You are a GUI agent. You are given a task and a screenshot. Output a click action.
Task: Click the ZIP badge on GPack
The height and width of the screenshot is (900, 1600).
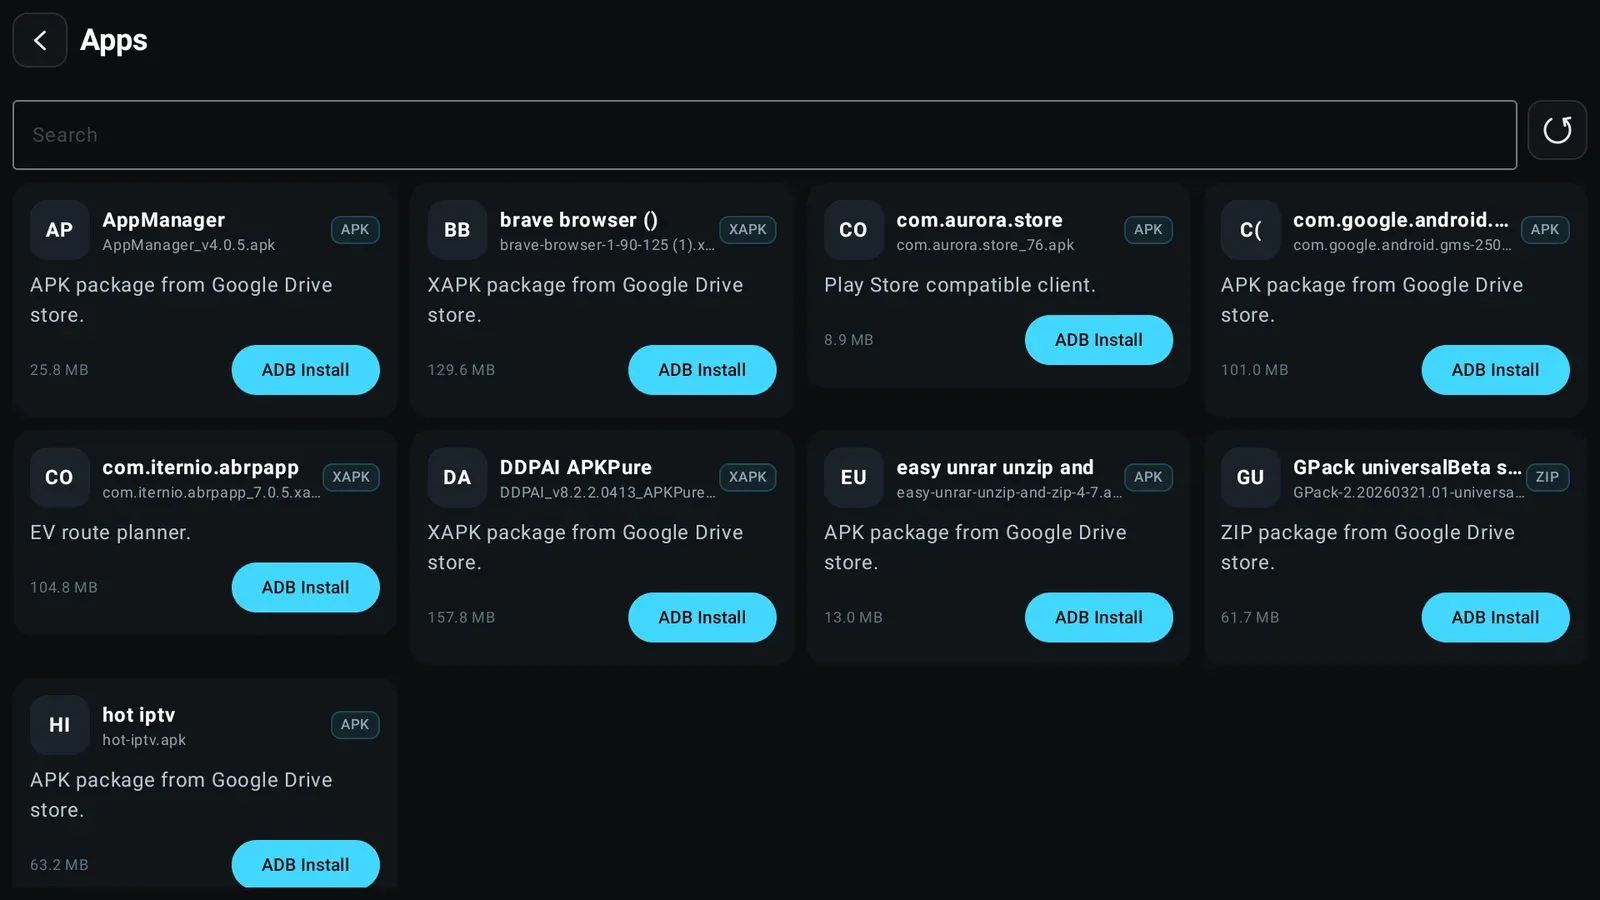click(1547, 477)
